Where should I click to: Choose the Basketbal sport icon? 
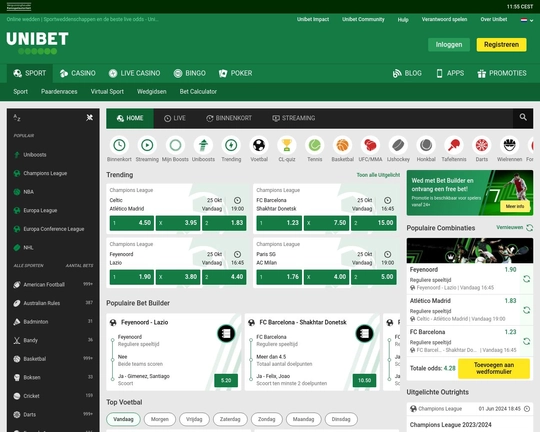pyautogui.click(x=343, y=145)
